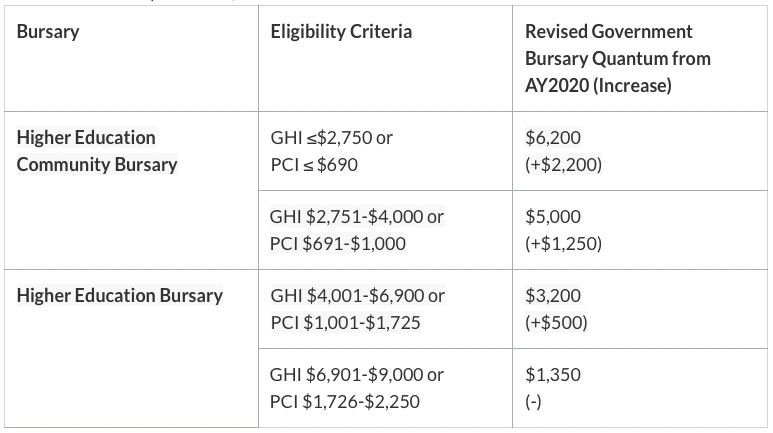Select the "Higher Education Community Bursary" cell
This screenshot has height=433, width=773.
96,150
